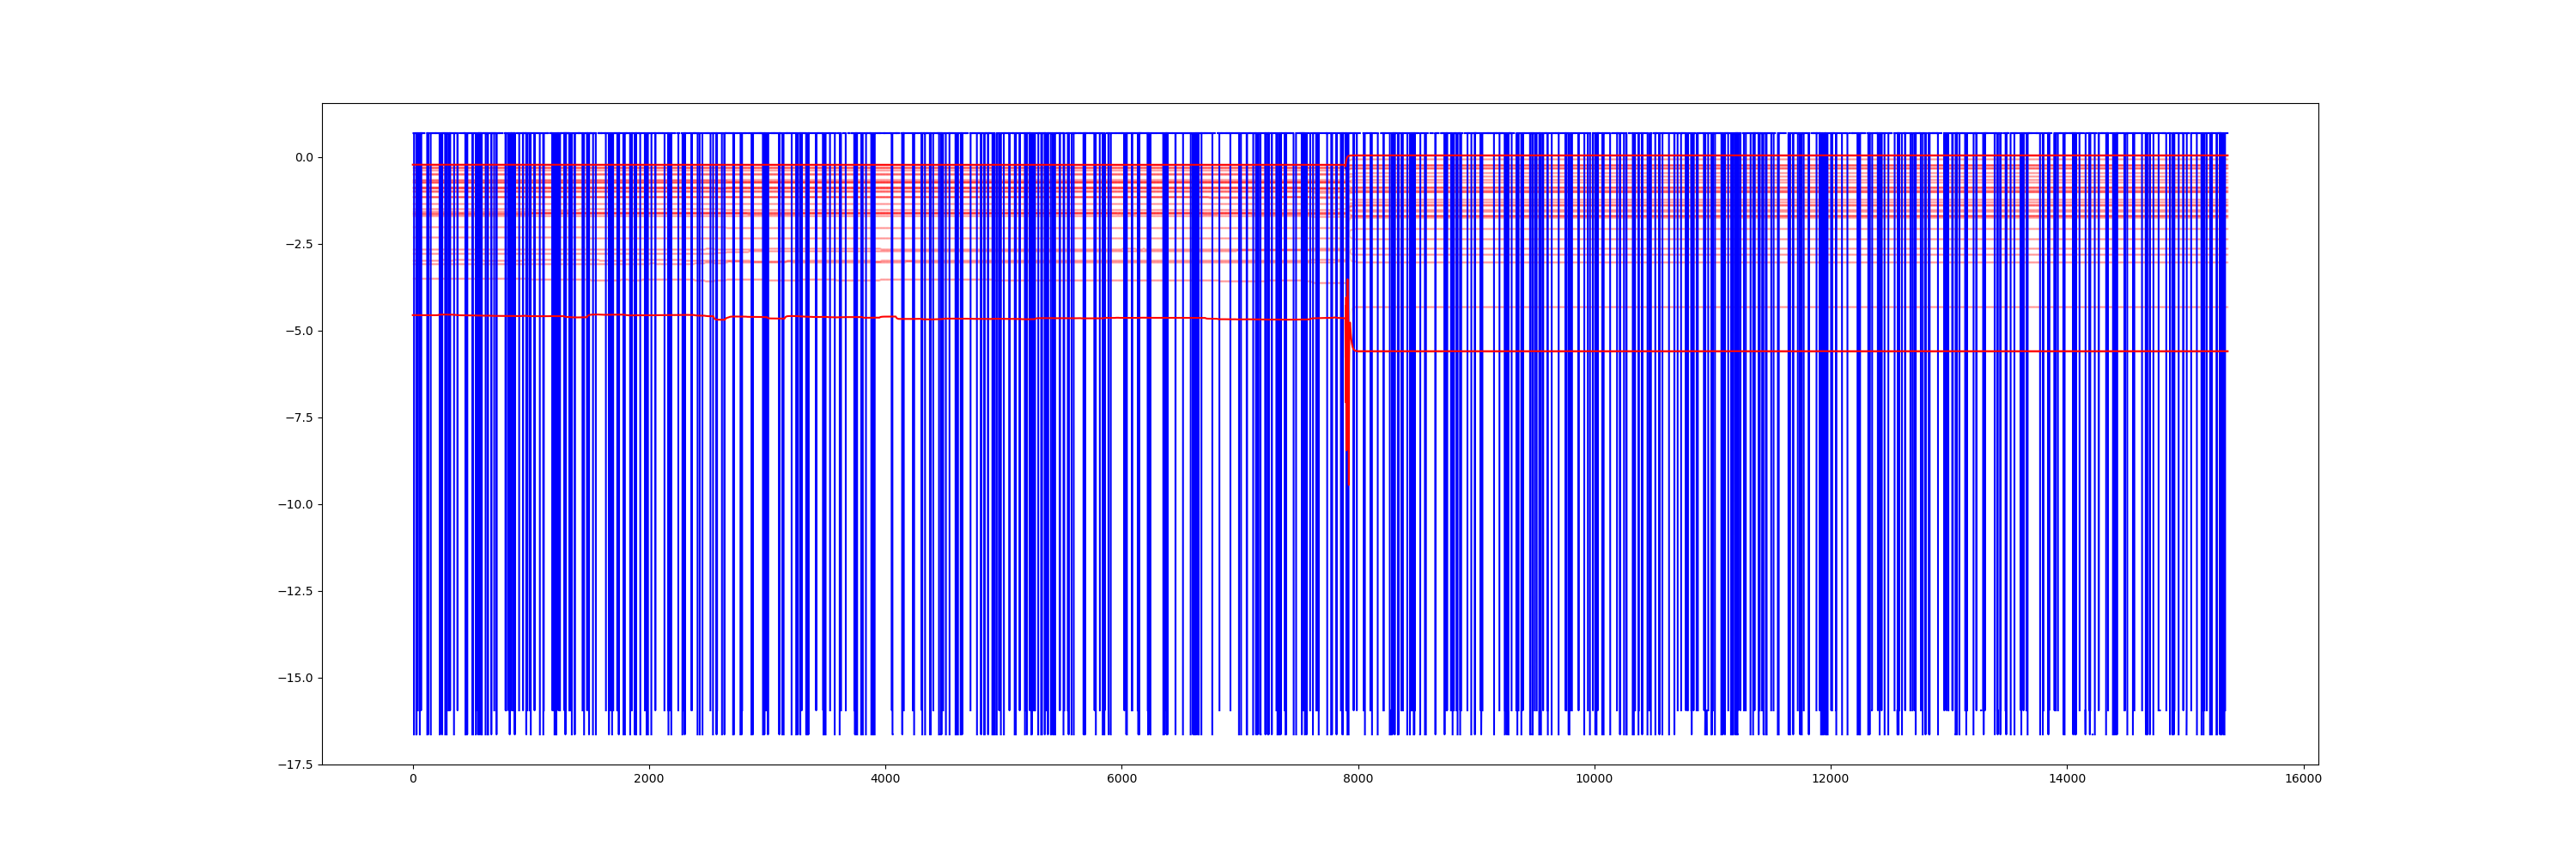Select the x-axis tick label "8000"

coord(1358,779)
